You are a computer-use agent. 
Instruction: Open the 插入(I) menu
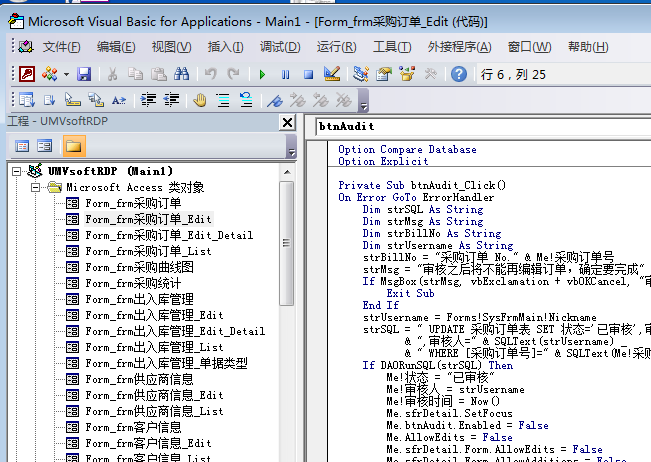coord(225,47)
